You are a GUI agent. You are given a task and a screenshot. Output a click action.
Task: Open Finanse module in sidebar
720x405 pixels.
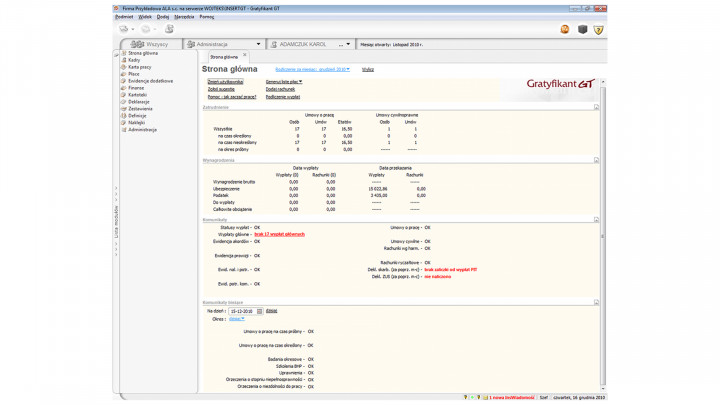pyautogui.click(x=137, y=87)
